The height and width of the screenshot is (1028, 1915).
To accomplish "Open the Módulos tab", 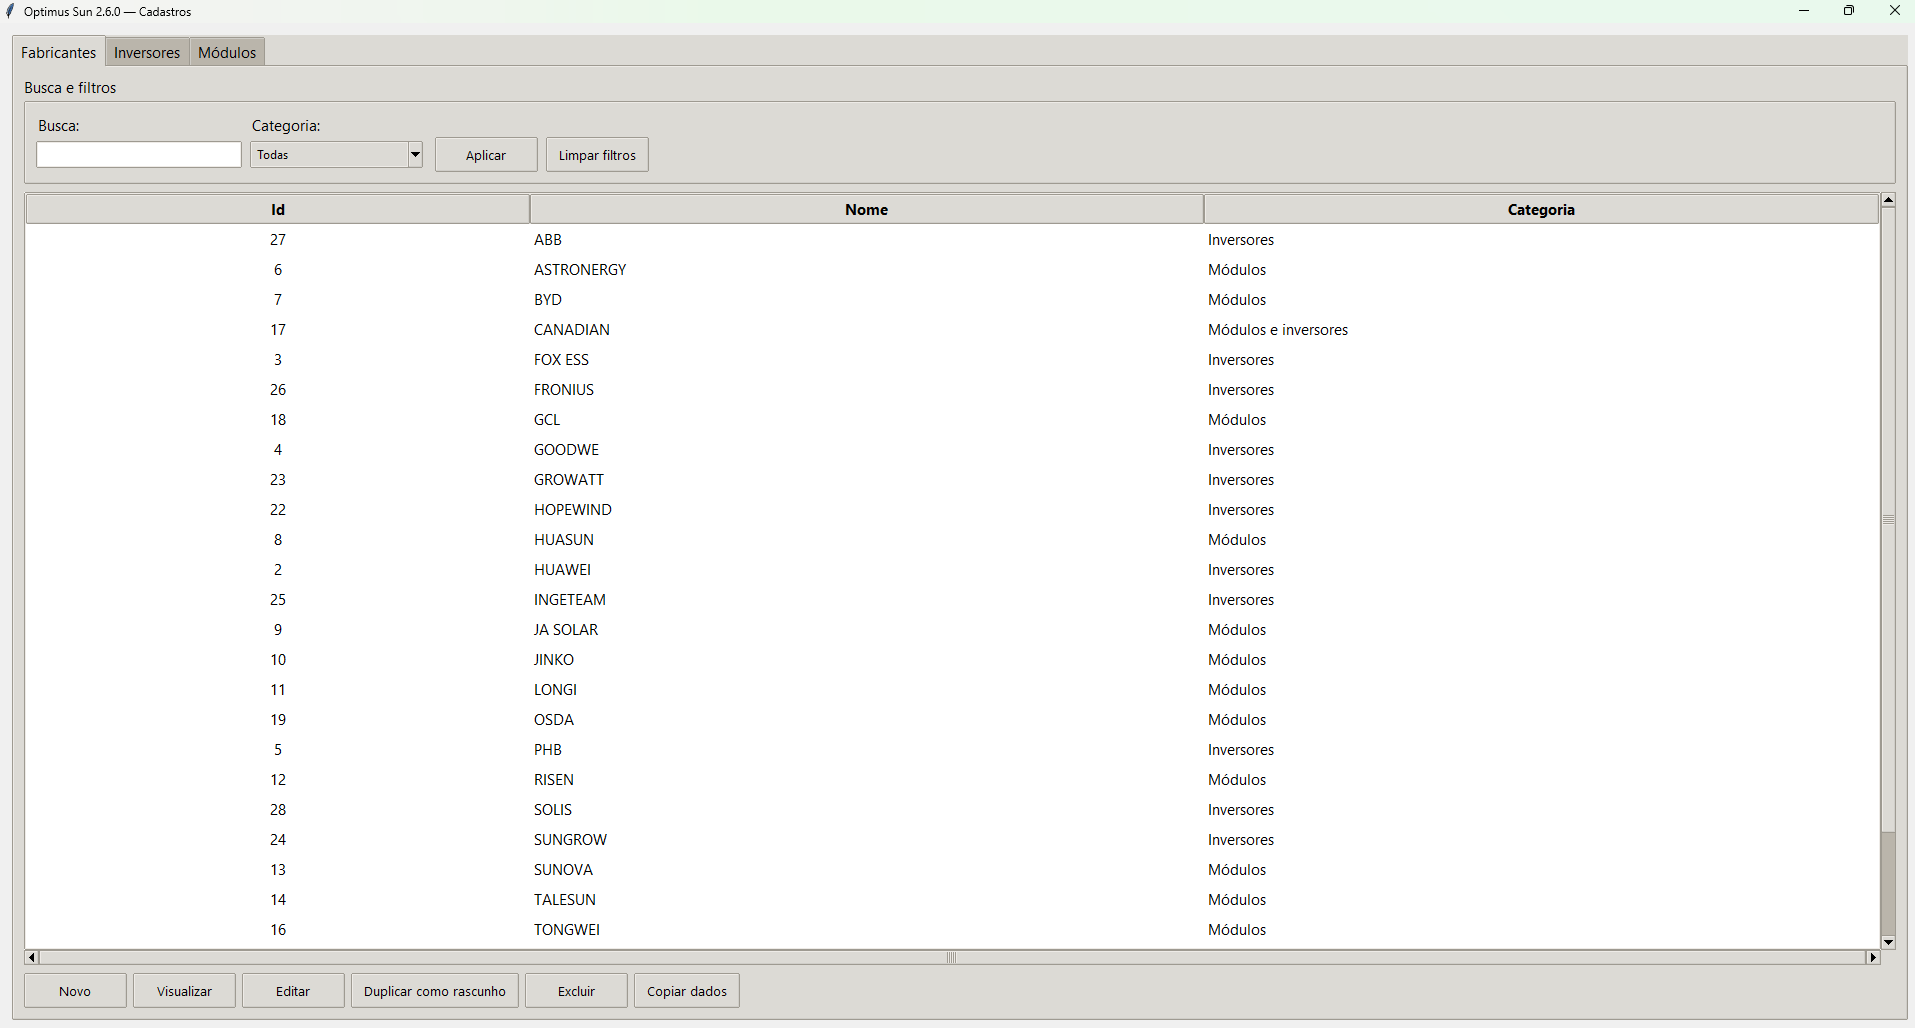I will pos(227,52).
